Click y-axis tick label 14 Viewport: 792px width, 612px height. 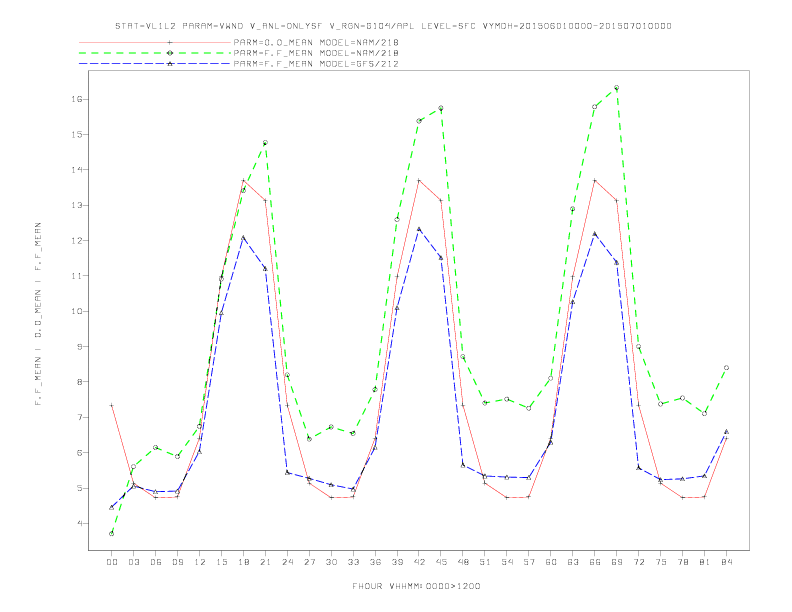76,170
